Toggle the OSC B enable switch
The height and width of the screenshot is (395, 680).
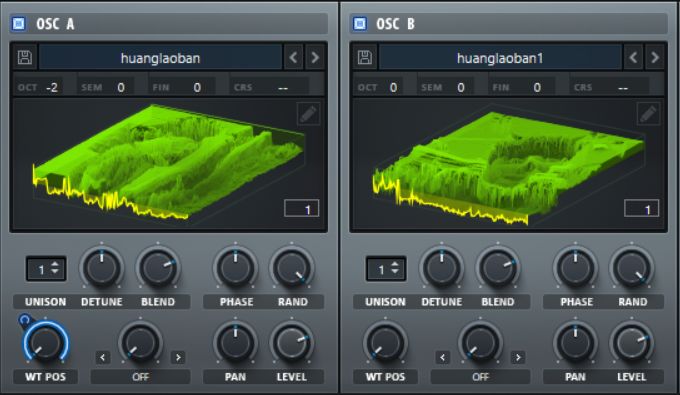tap(360, 23)
